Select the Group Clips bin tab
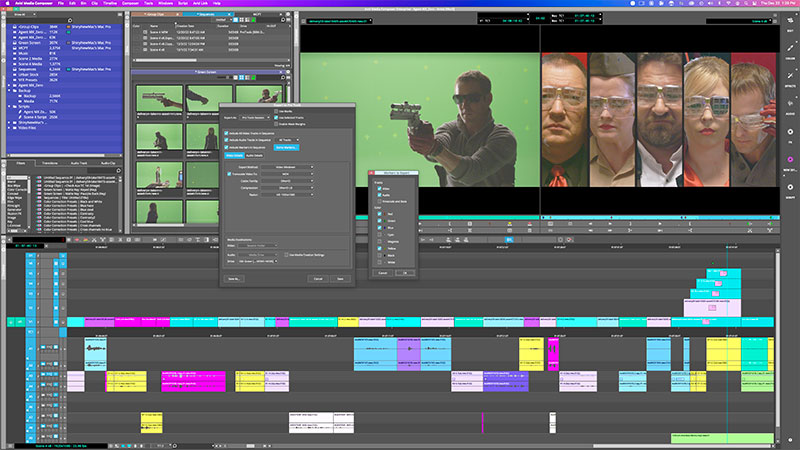This screenshot has width=800, height=450. (x=156, y=14)
